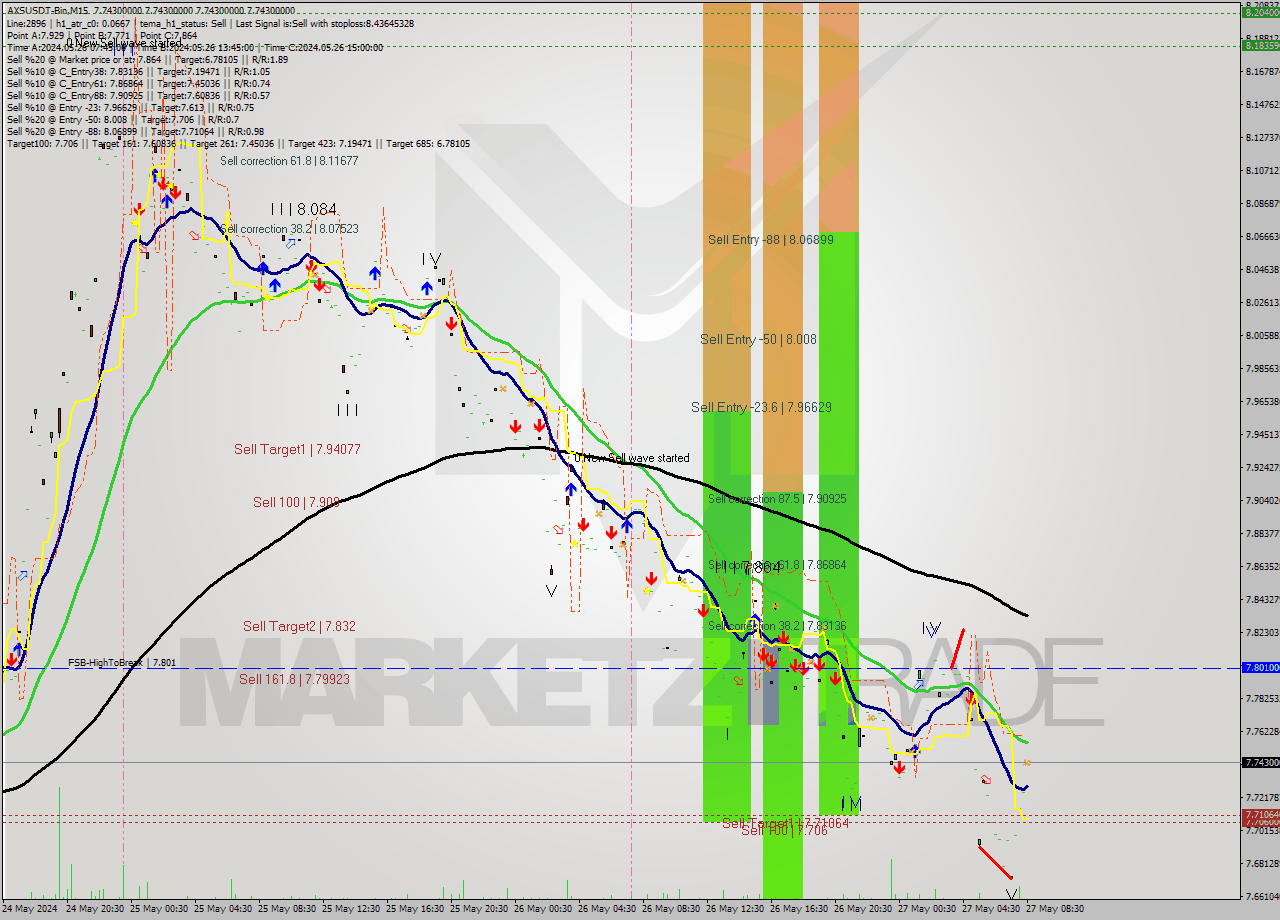
Task: Click the 'Sell %20 @ Market price' header line
Action: (x=147, y=59)
